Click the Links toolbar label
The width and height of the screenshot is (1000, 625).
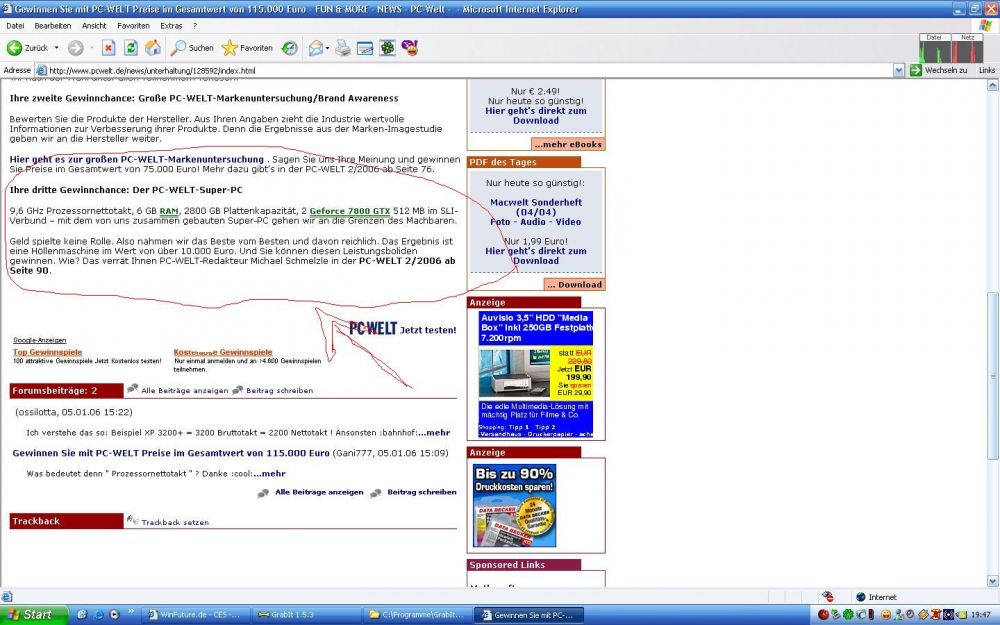pos(987,70)
